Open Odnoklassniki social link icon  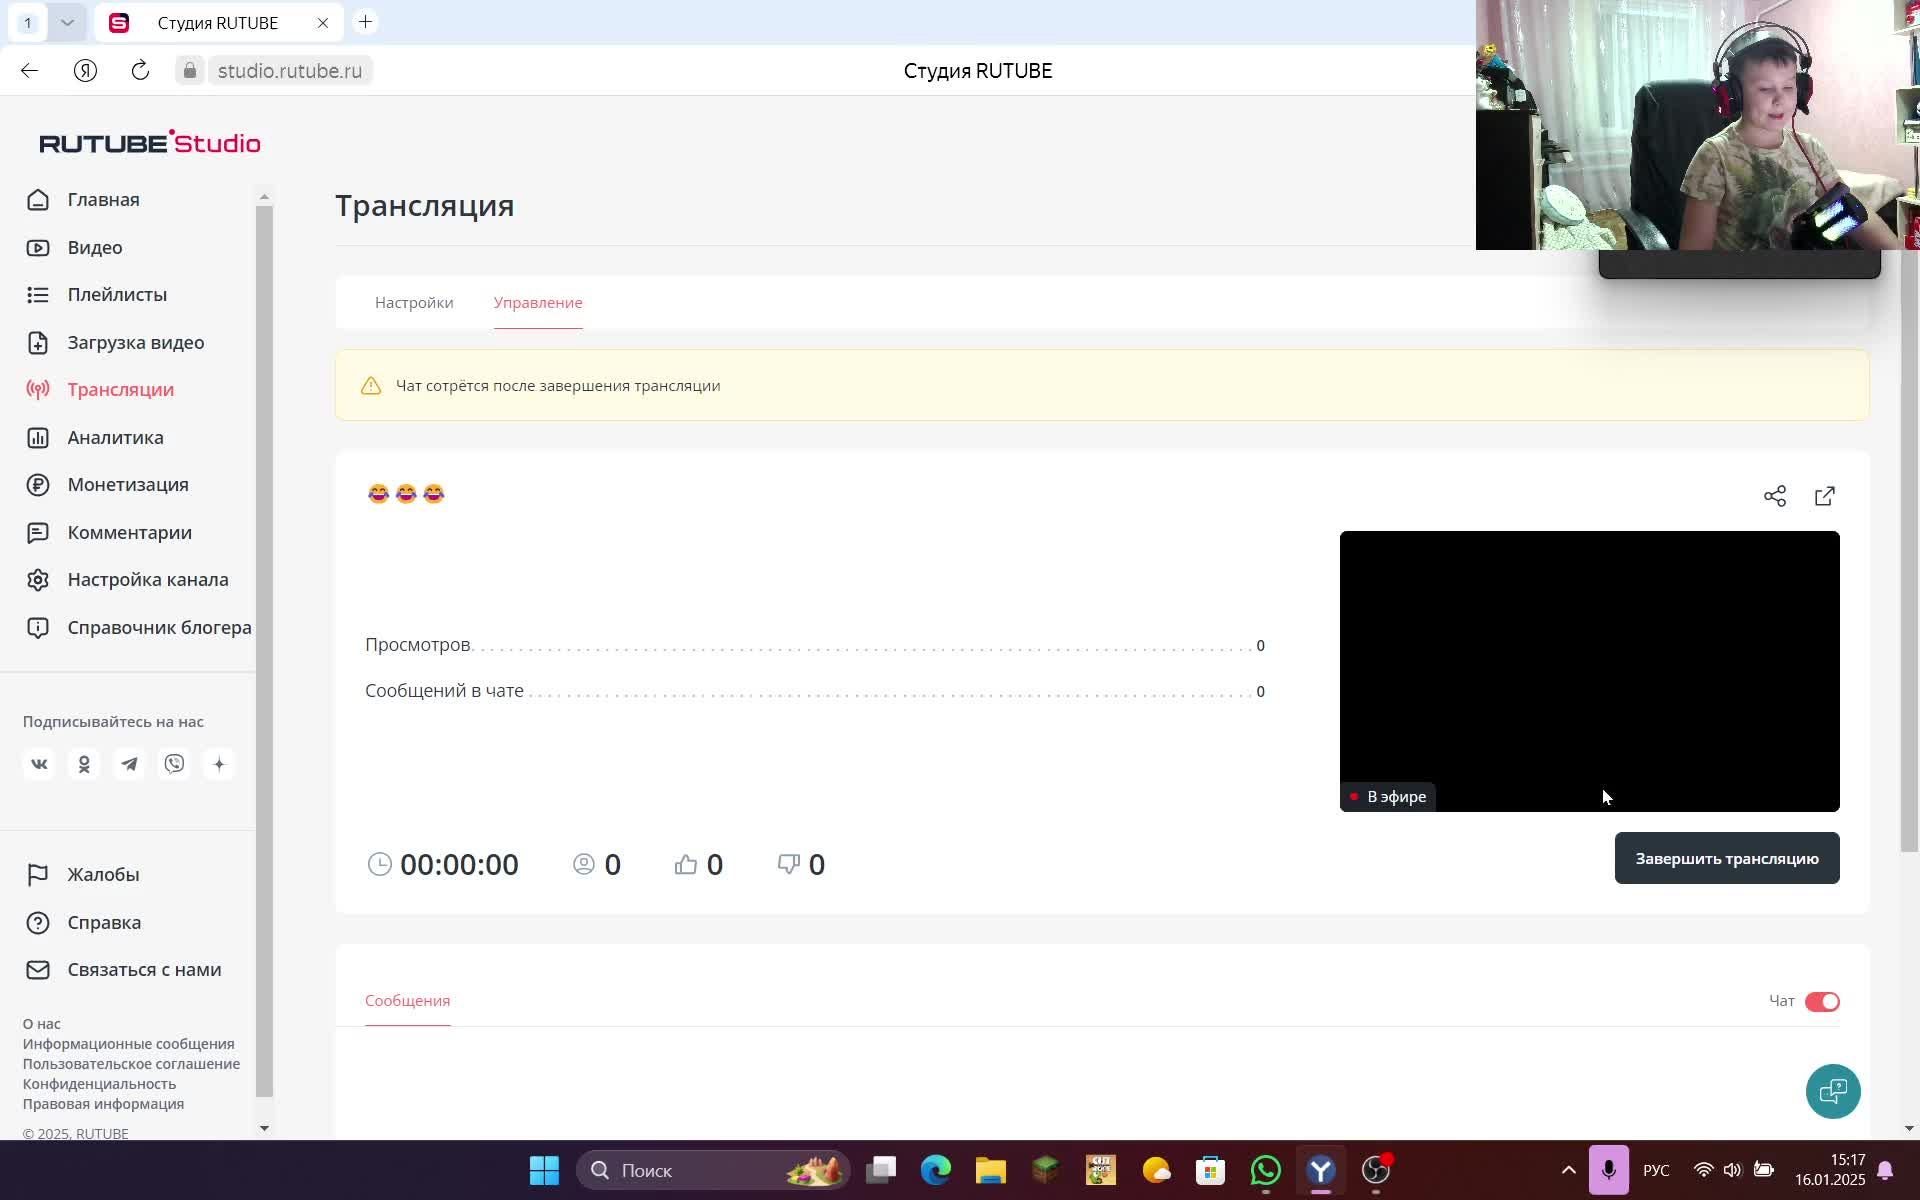point(84,764)
